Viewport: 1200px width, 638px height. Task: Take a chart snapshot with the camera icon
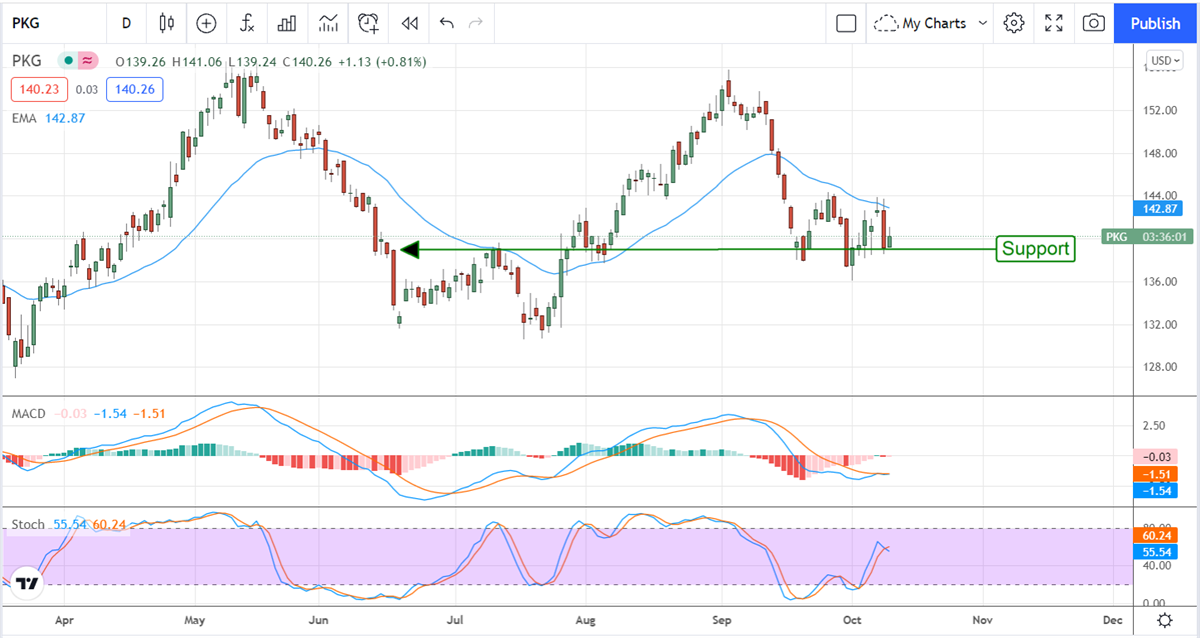[x=1094, y=22]
